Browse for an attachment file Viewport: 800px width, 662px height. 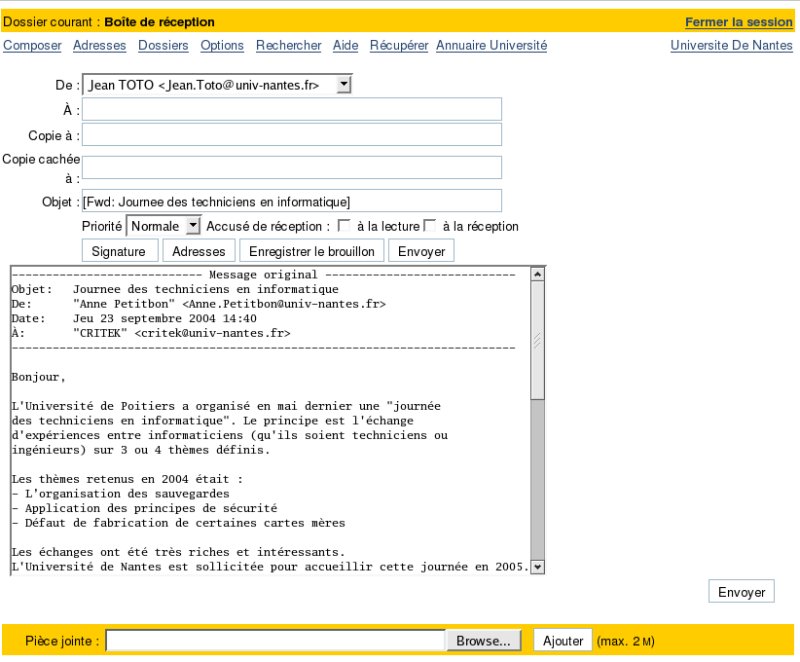483,640
